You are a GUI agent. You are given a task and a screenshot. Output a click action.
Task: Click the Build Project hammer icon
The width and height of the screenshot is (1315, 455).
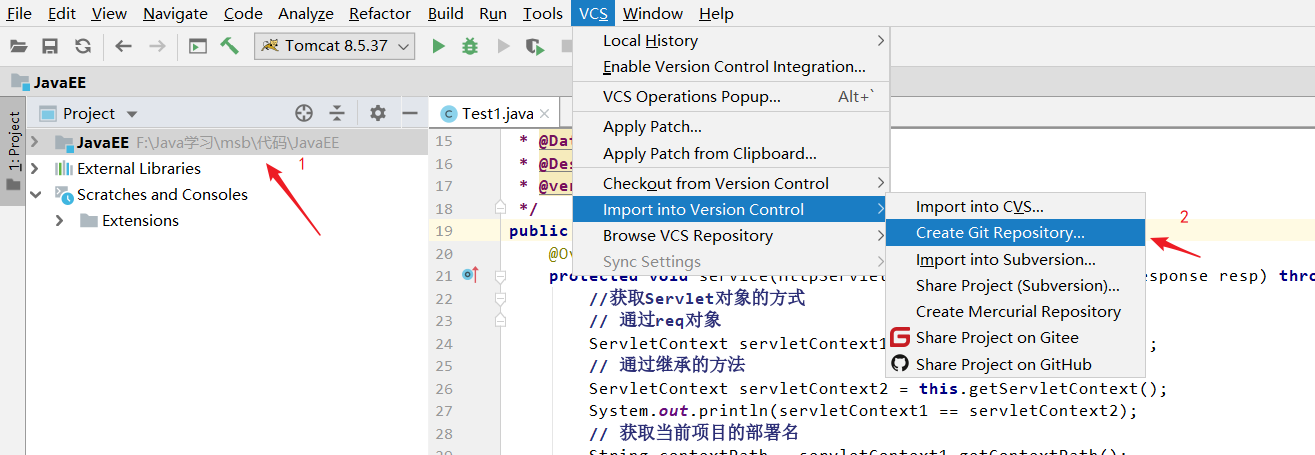[230, 46]
